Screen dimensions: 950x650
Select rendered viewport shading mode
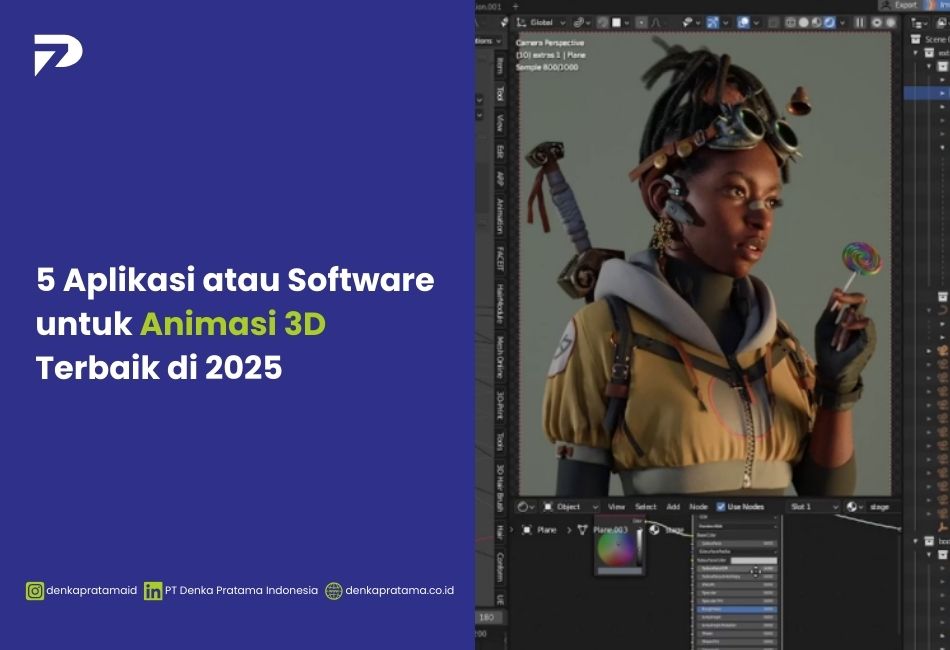tap(830, 22)
